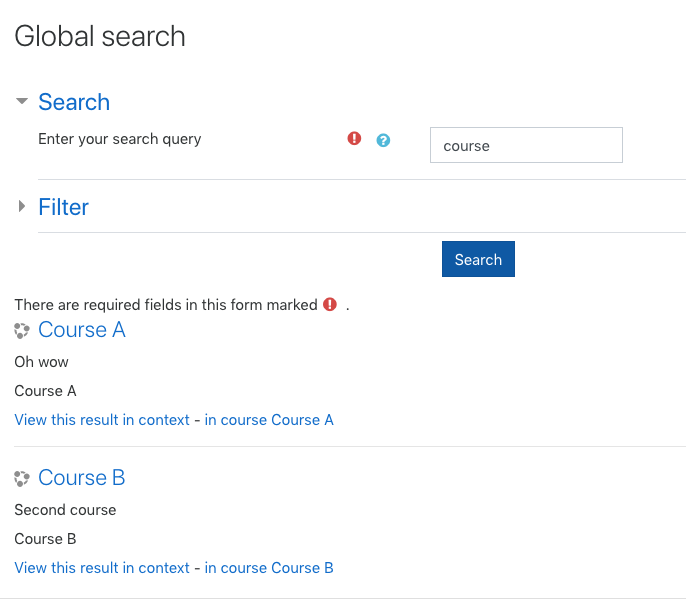The width and height of the screenshot is (686, 600).
Task: Click the help question mark icon
Action: tap(383, 140)
